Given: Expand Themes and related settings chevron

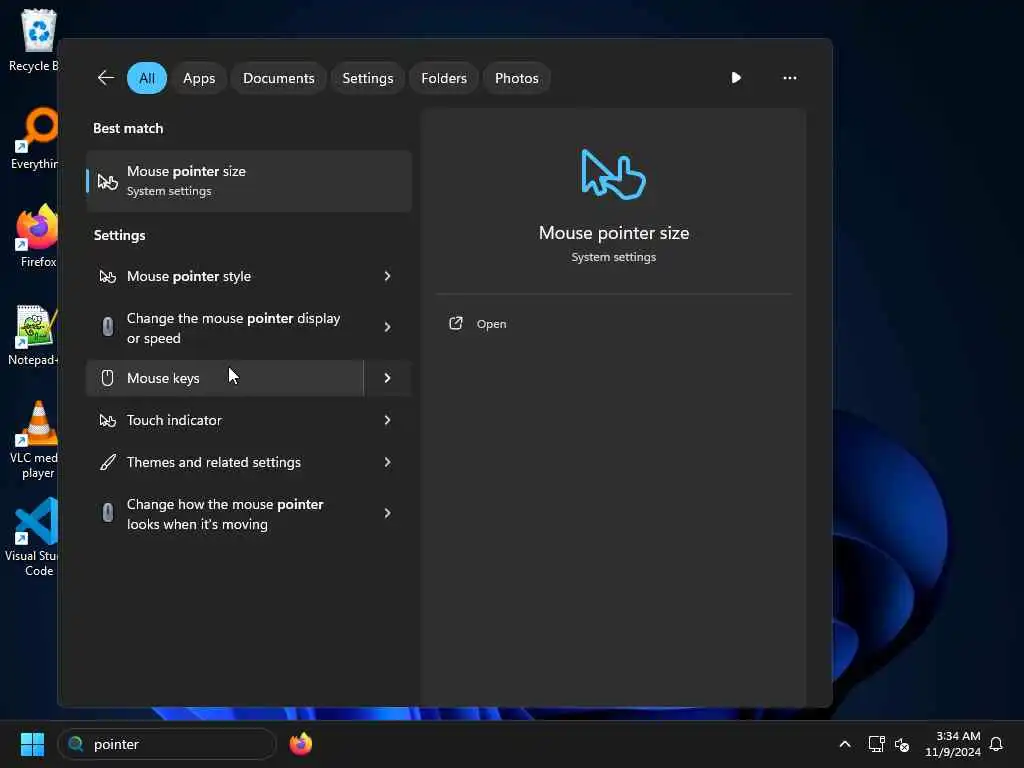Looking at the screenshot, I should (x=387, y=462).
